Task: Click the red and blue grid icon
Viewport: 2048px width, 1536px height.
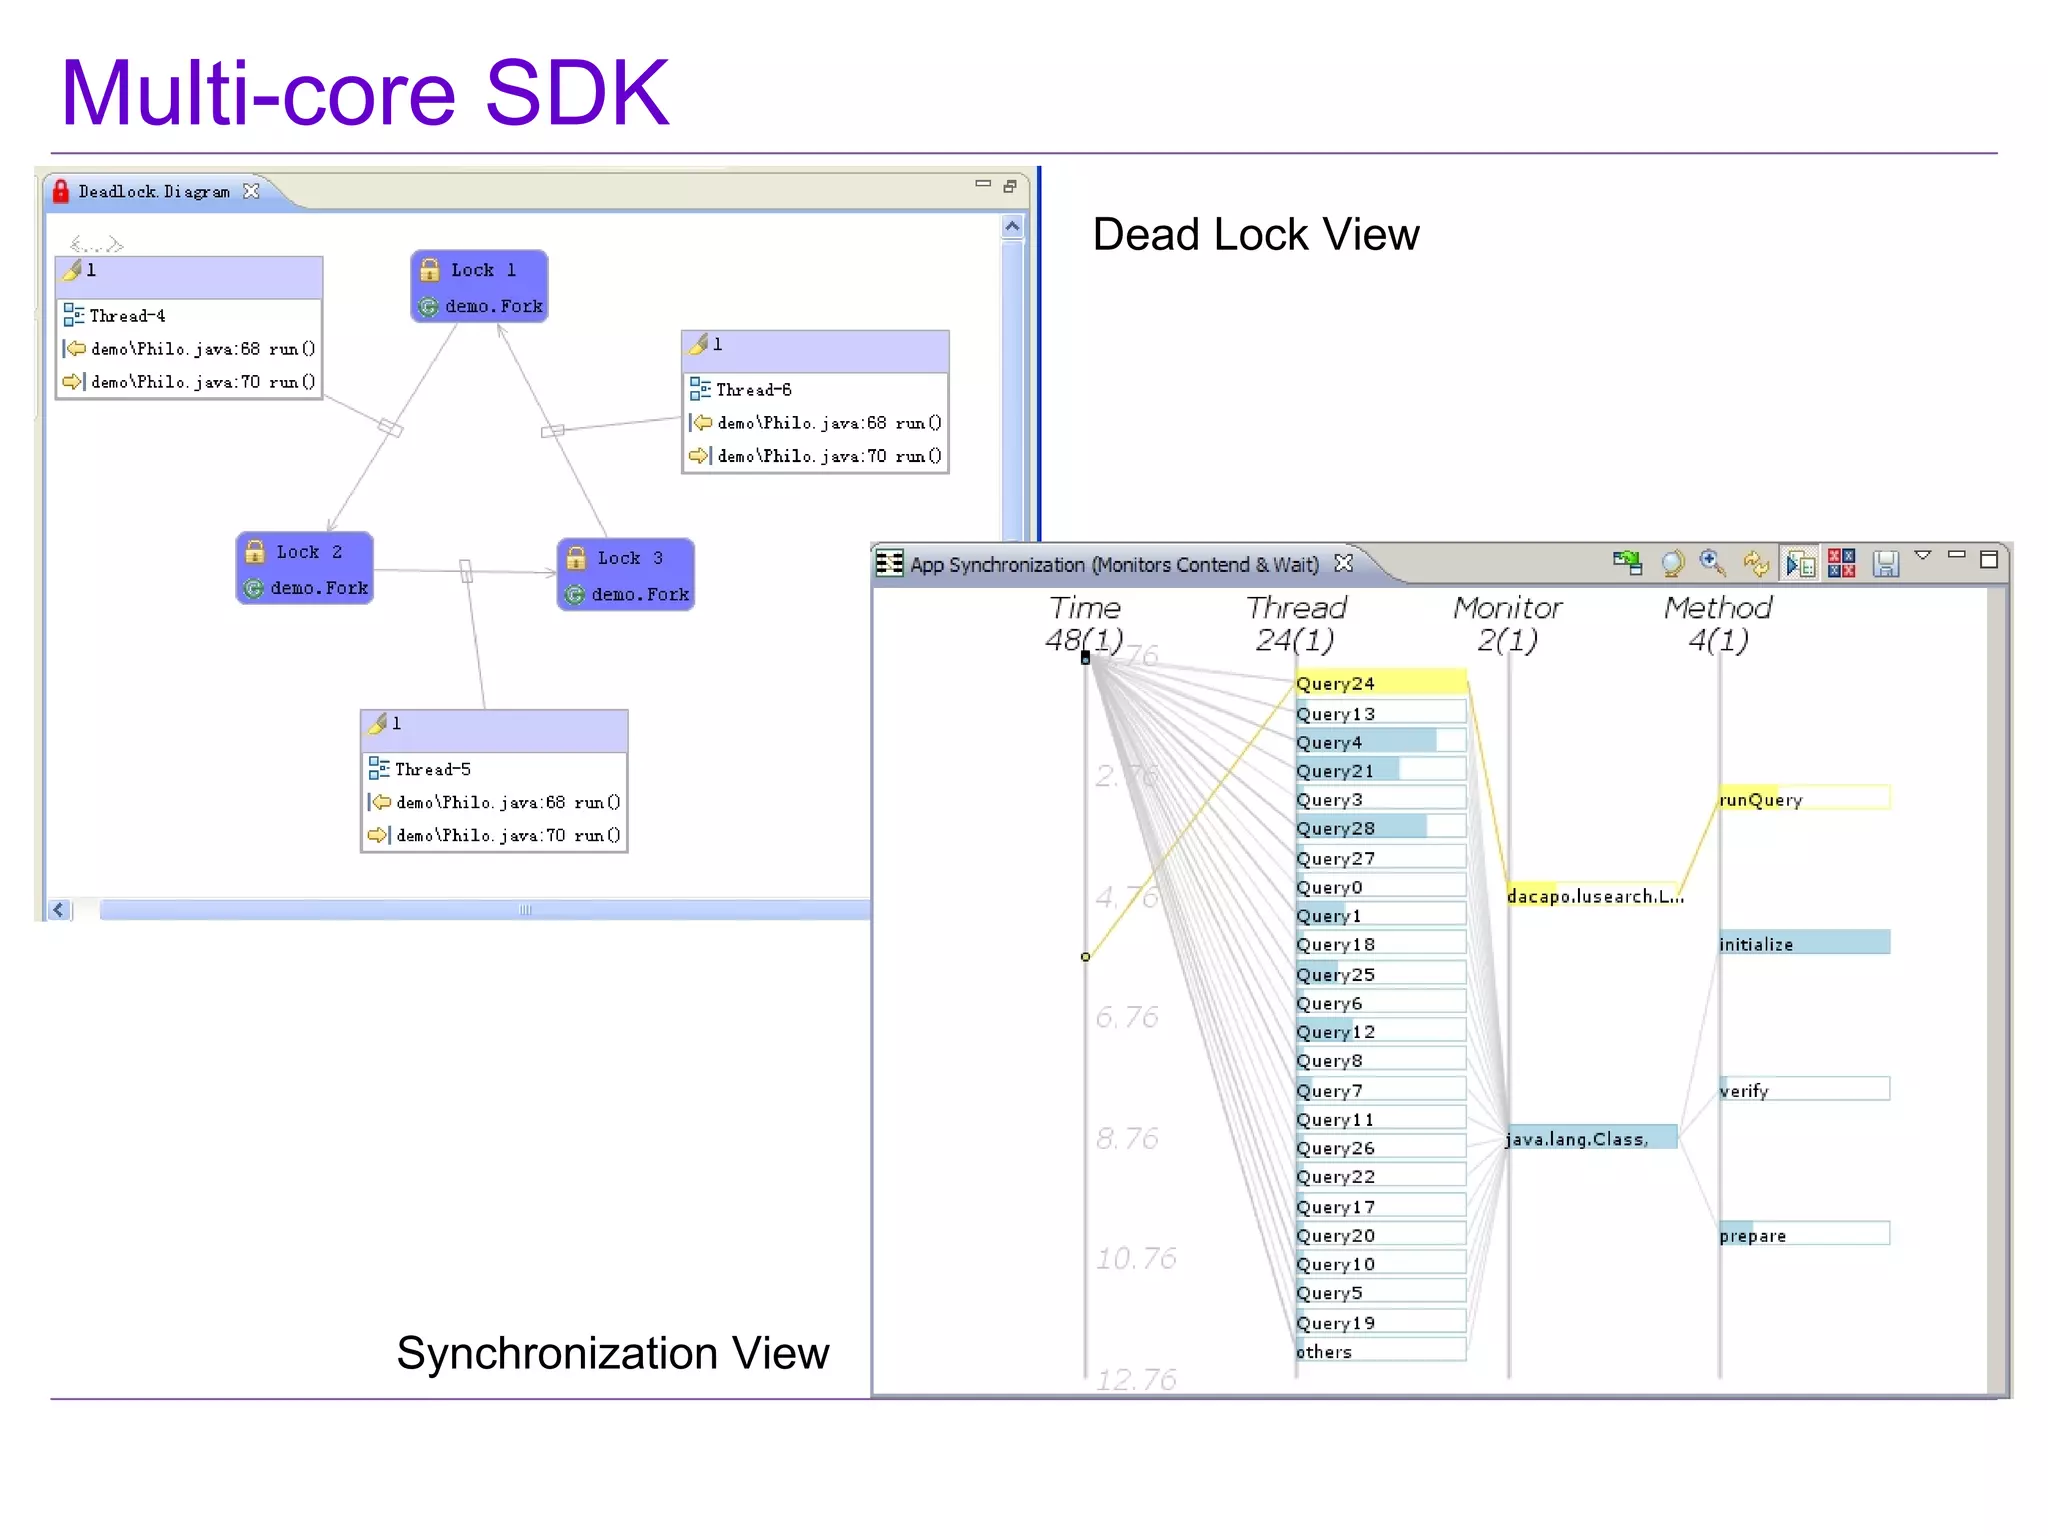Action: click(1842, 564)
